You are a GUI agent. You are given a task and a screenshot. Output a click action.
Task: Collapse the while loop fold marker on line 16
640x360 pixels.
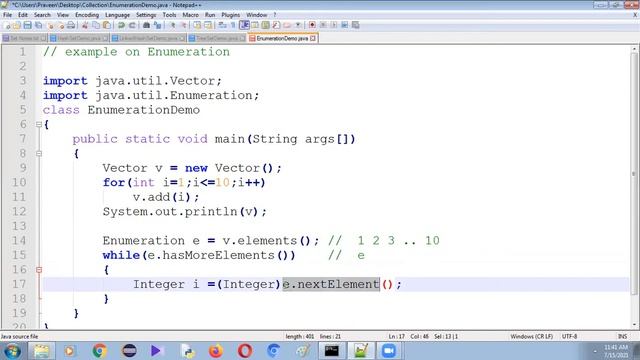point(39,270)
